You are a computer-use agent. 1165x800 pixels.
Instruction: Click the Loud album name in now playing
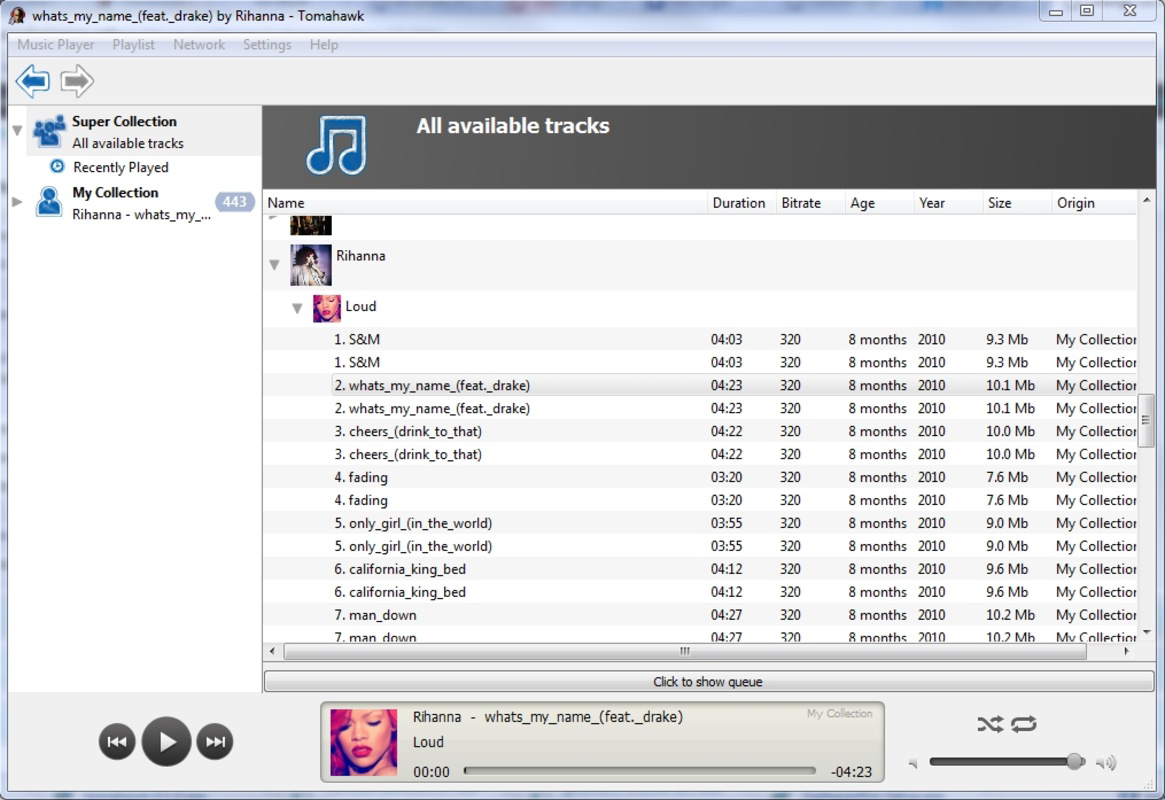[428, 742]
